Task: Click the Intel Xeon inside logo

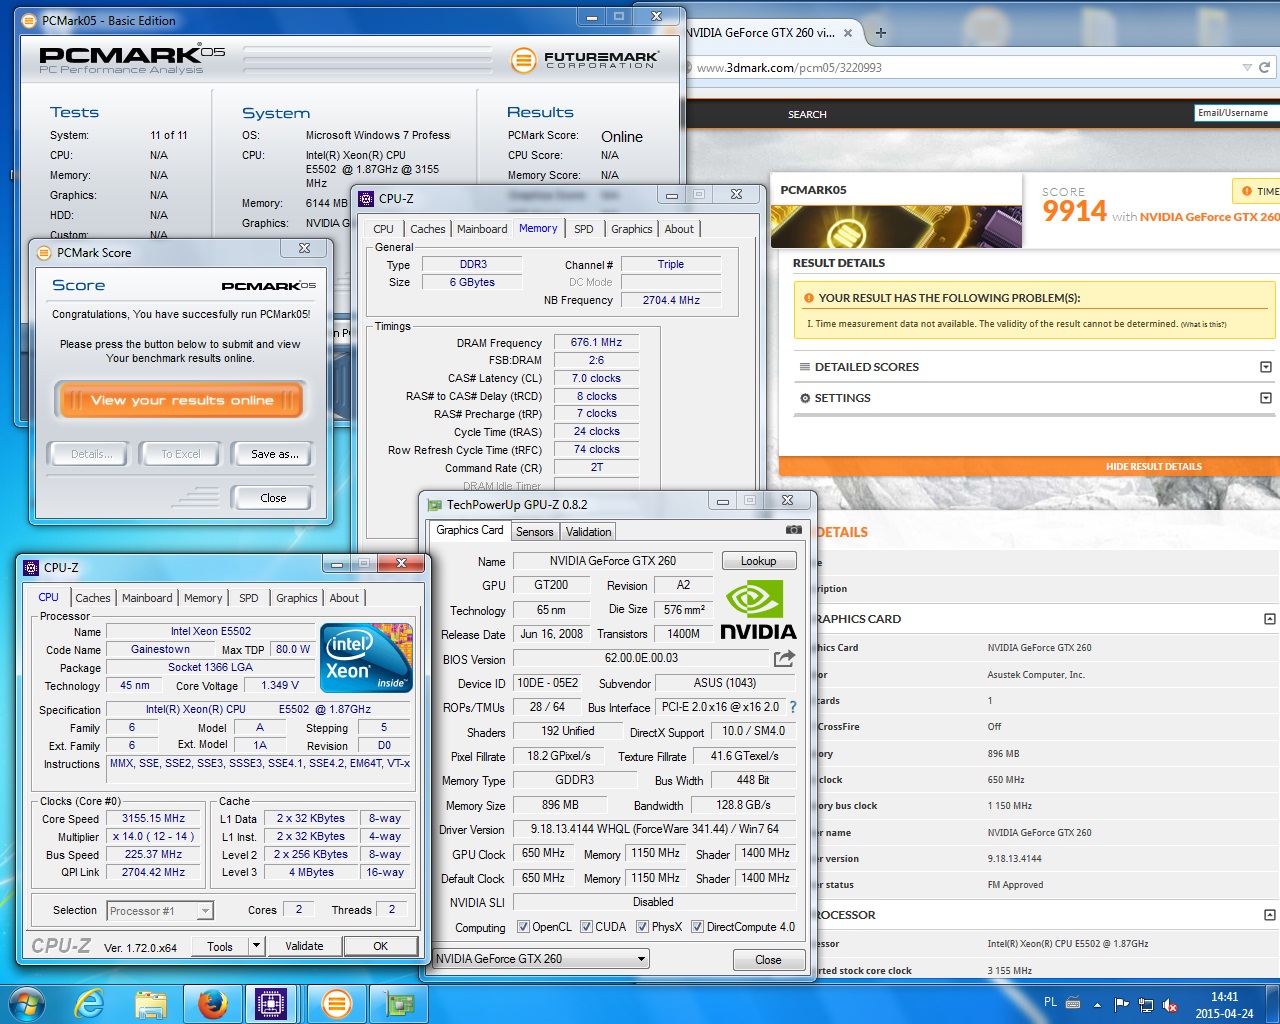Action: coord(367,657)
